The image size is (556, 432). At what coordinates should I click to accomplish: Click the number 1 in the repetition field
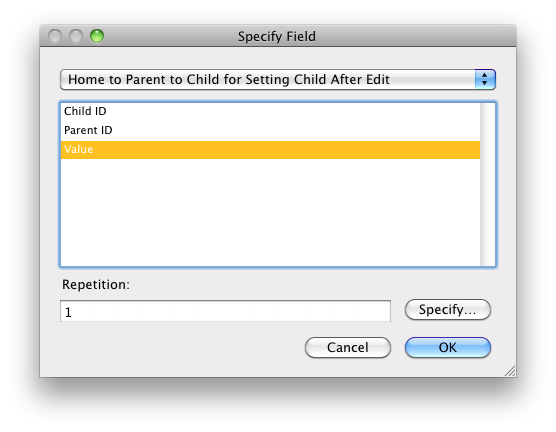point(68,312)
